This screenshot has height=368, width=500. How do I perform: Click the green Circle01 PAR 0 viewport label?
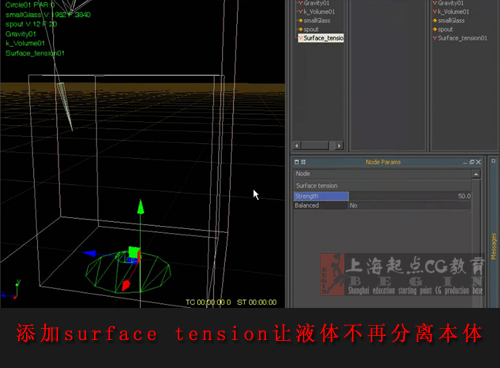tap(30, 5)
